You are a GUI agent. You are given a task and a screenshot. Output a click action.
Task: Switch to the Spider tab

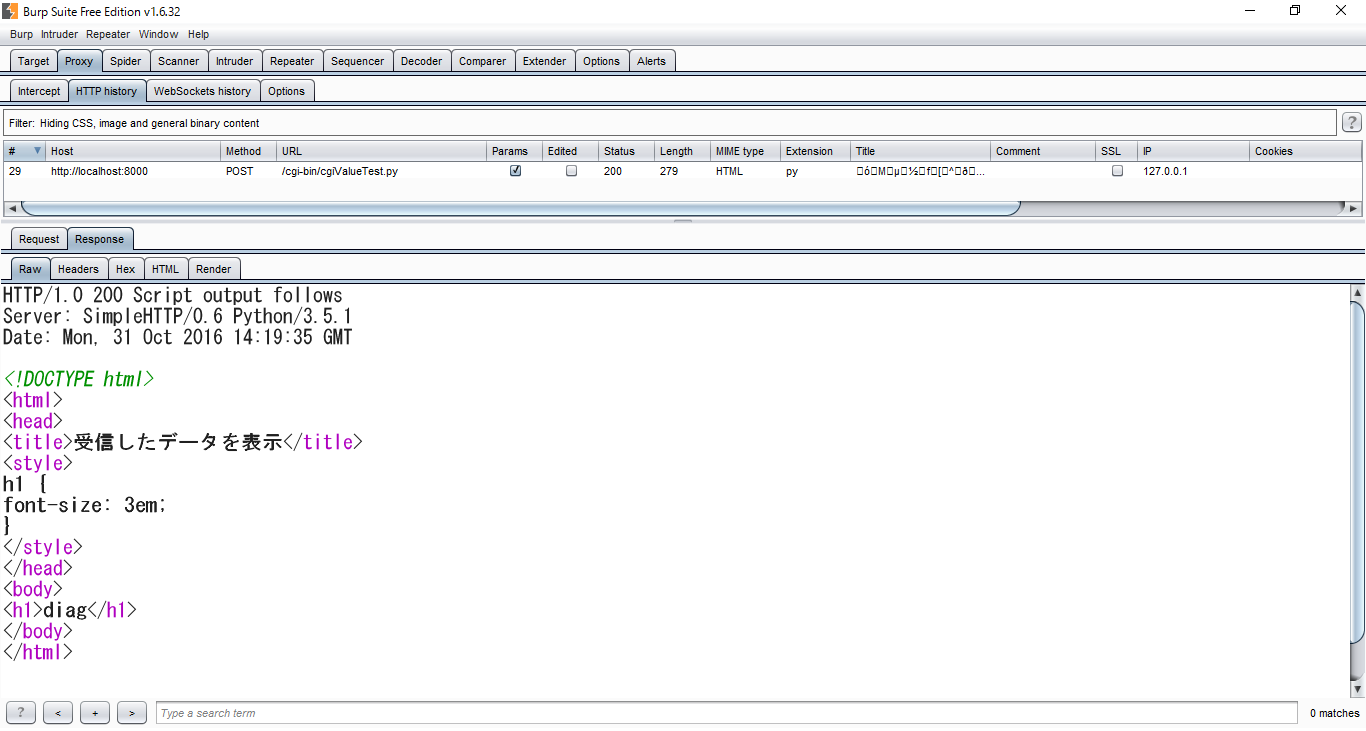[x=126, y=61]
